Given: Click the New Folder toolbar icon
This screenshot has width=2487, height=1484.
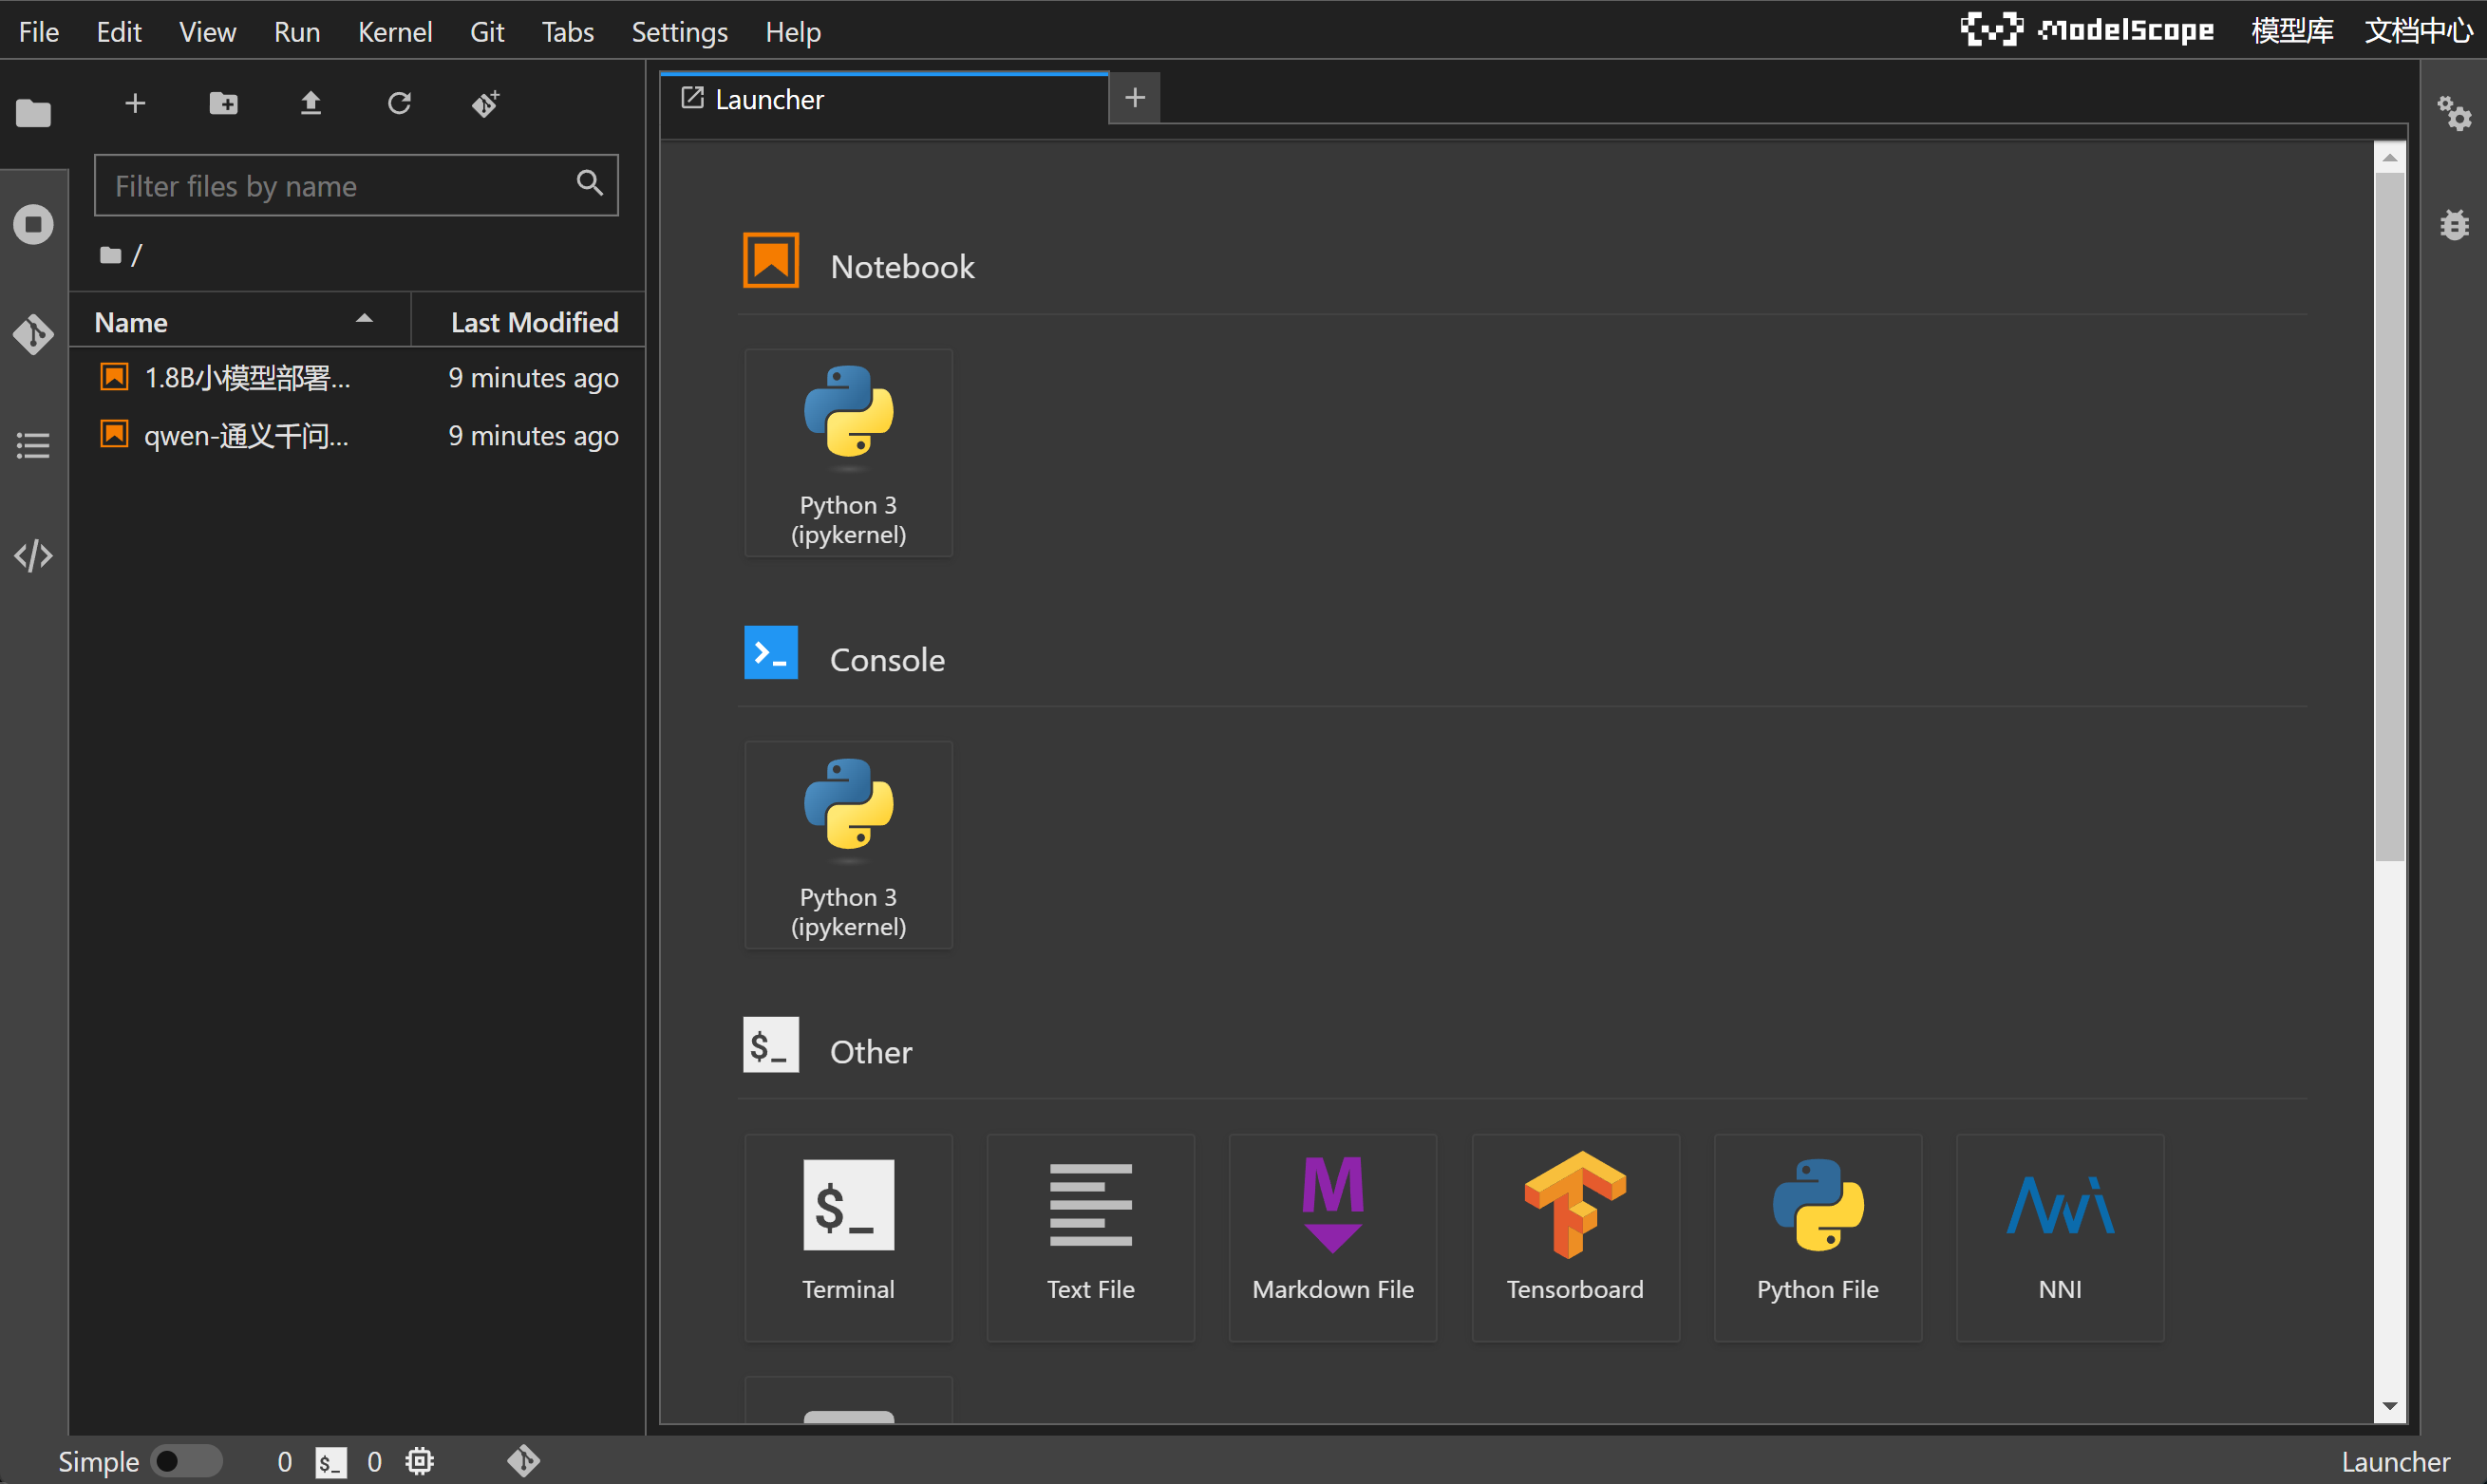Looking at the screenshot, I should (x=223, y=103).
